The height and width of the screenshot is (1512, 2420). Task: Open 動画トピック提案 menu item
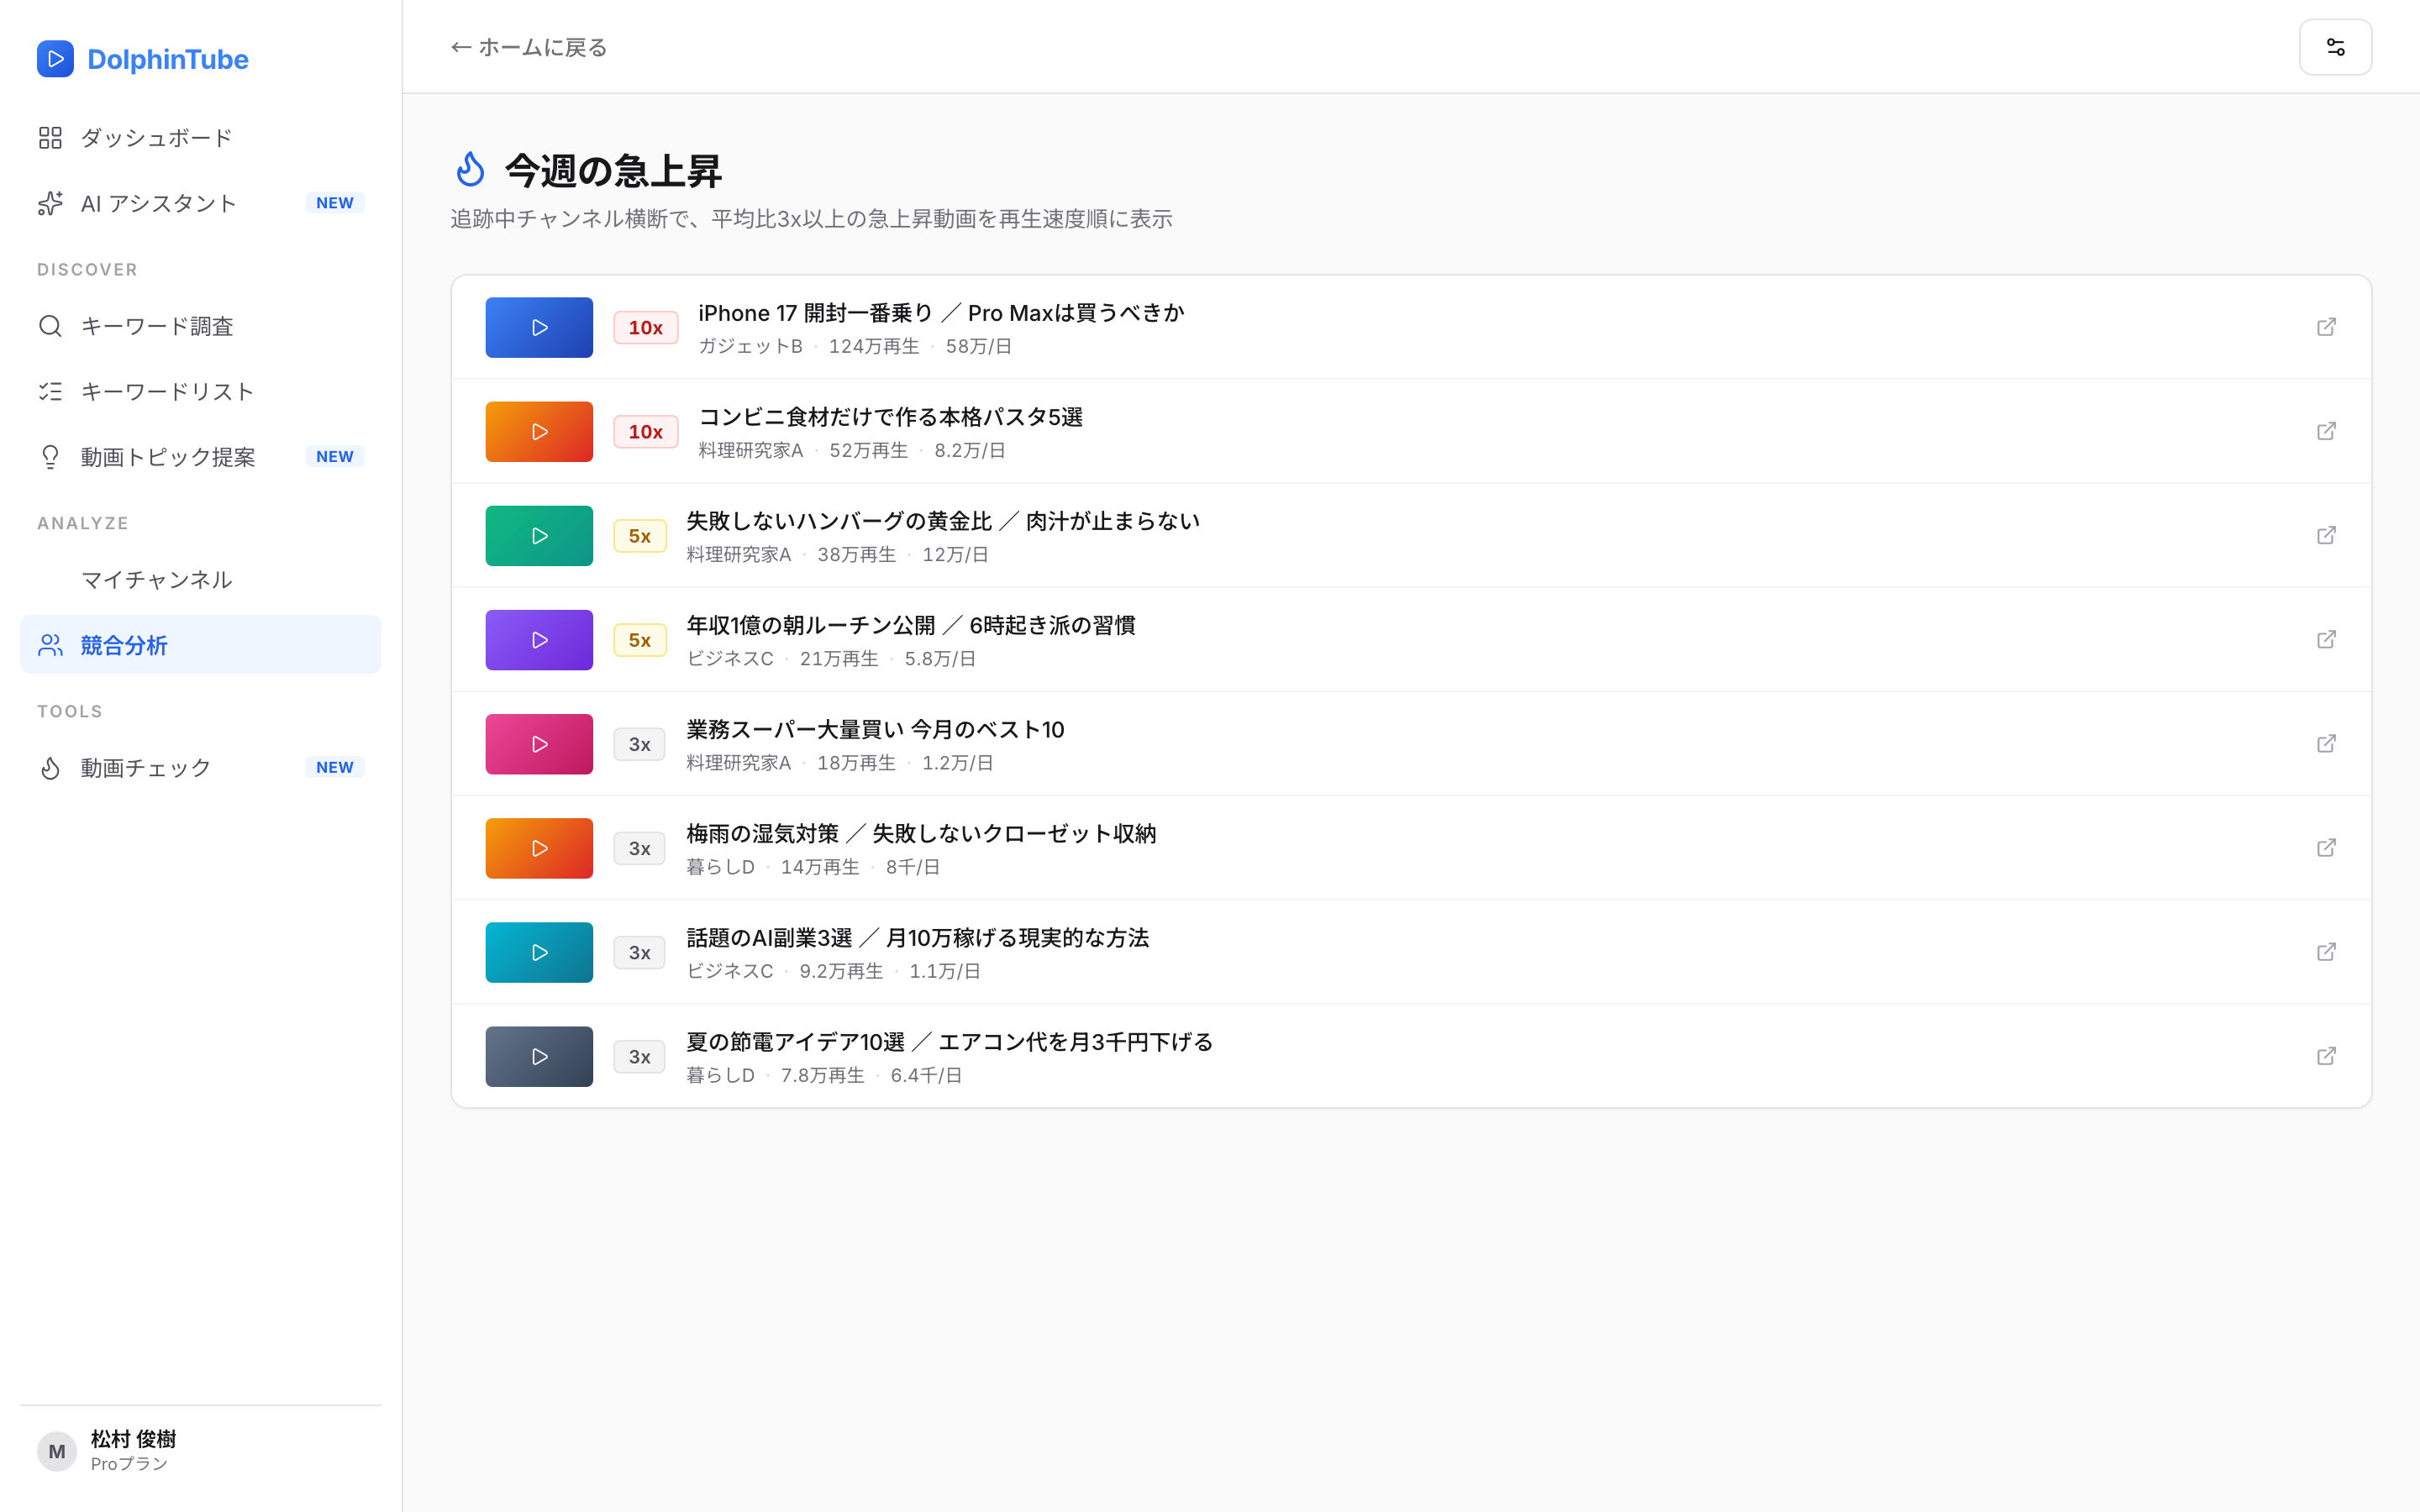[x=200, y=457]
